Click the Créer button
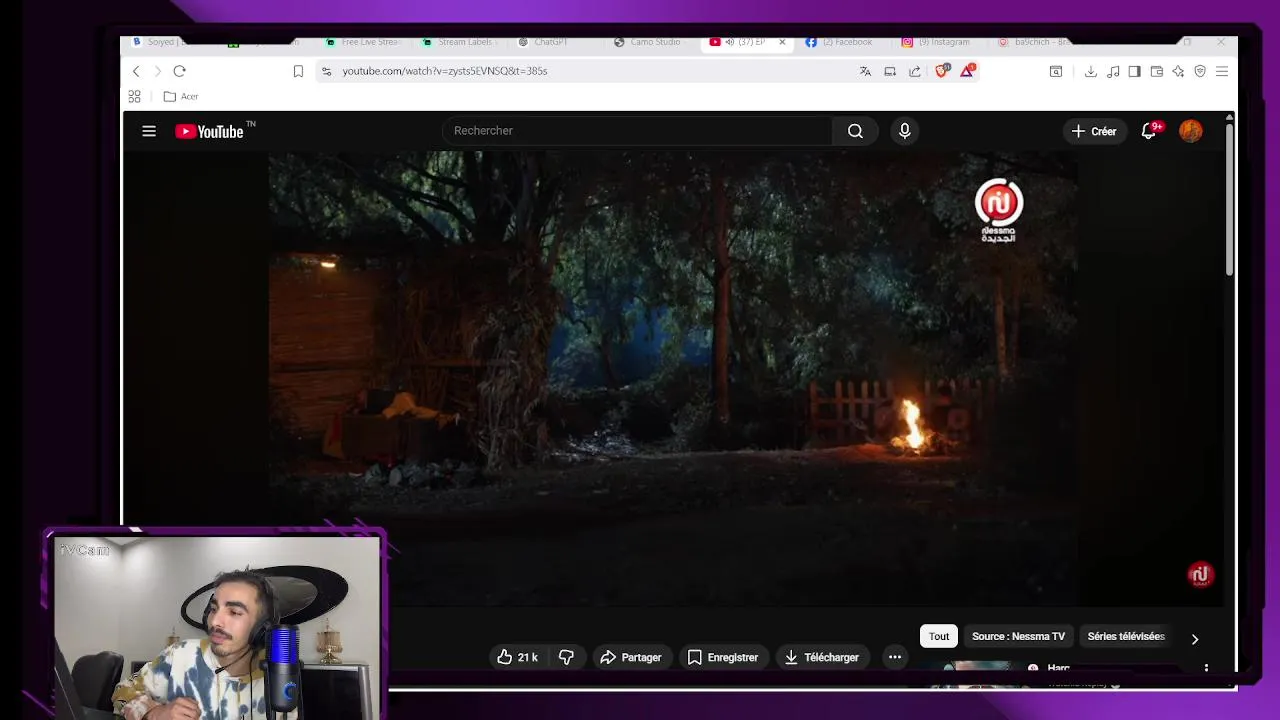 point(1094,131)
